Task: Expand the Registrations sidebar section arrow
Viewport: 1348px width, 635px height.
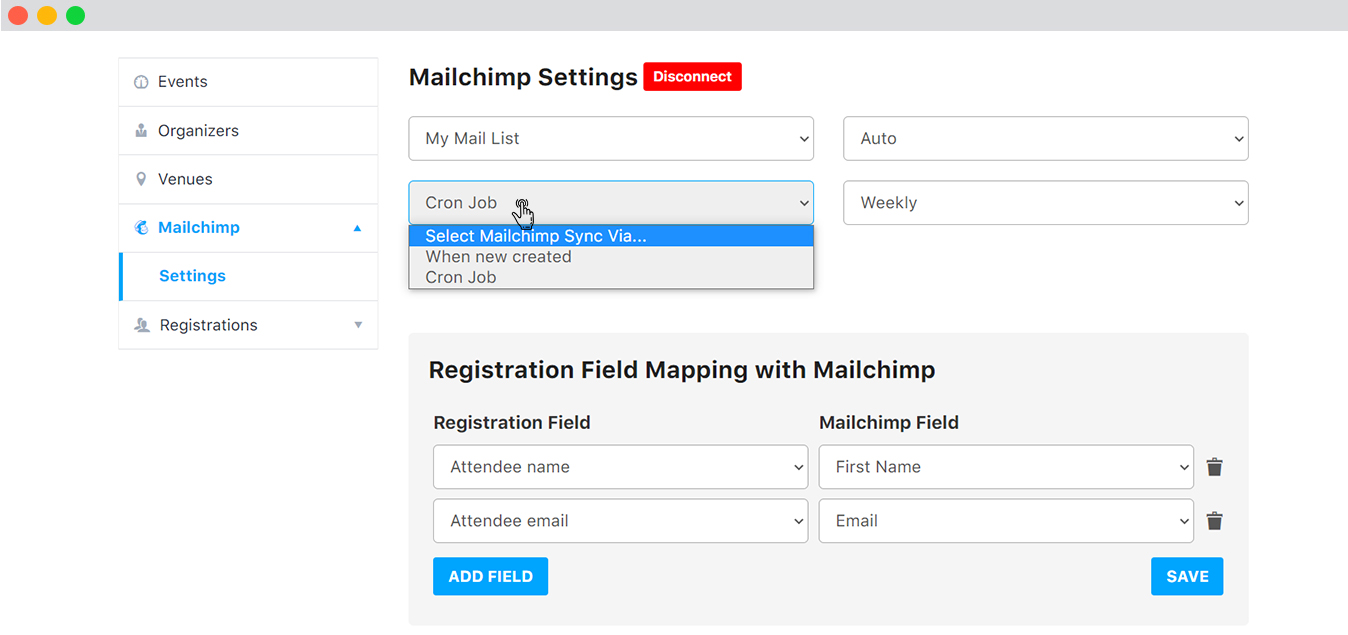Action: [x=358, y=325]
